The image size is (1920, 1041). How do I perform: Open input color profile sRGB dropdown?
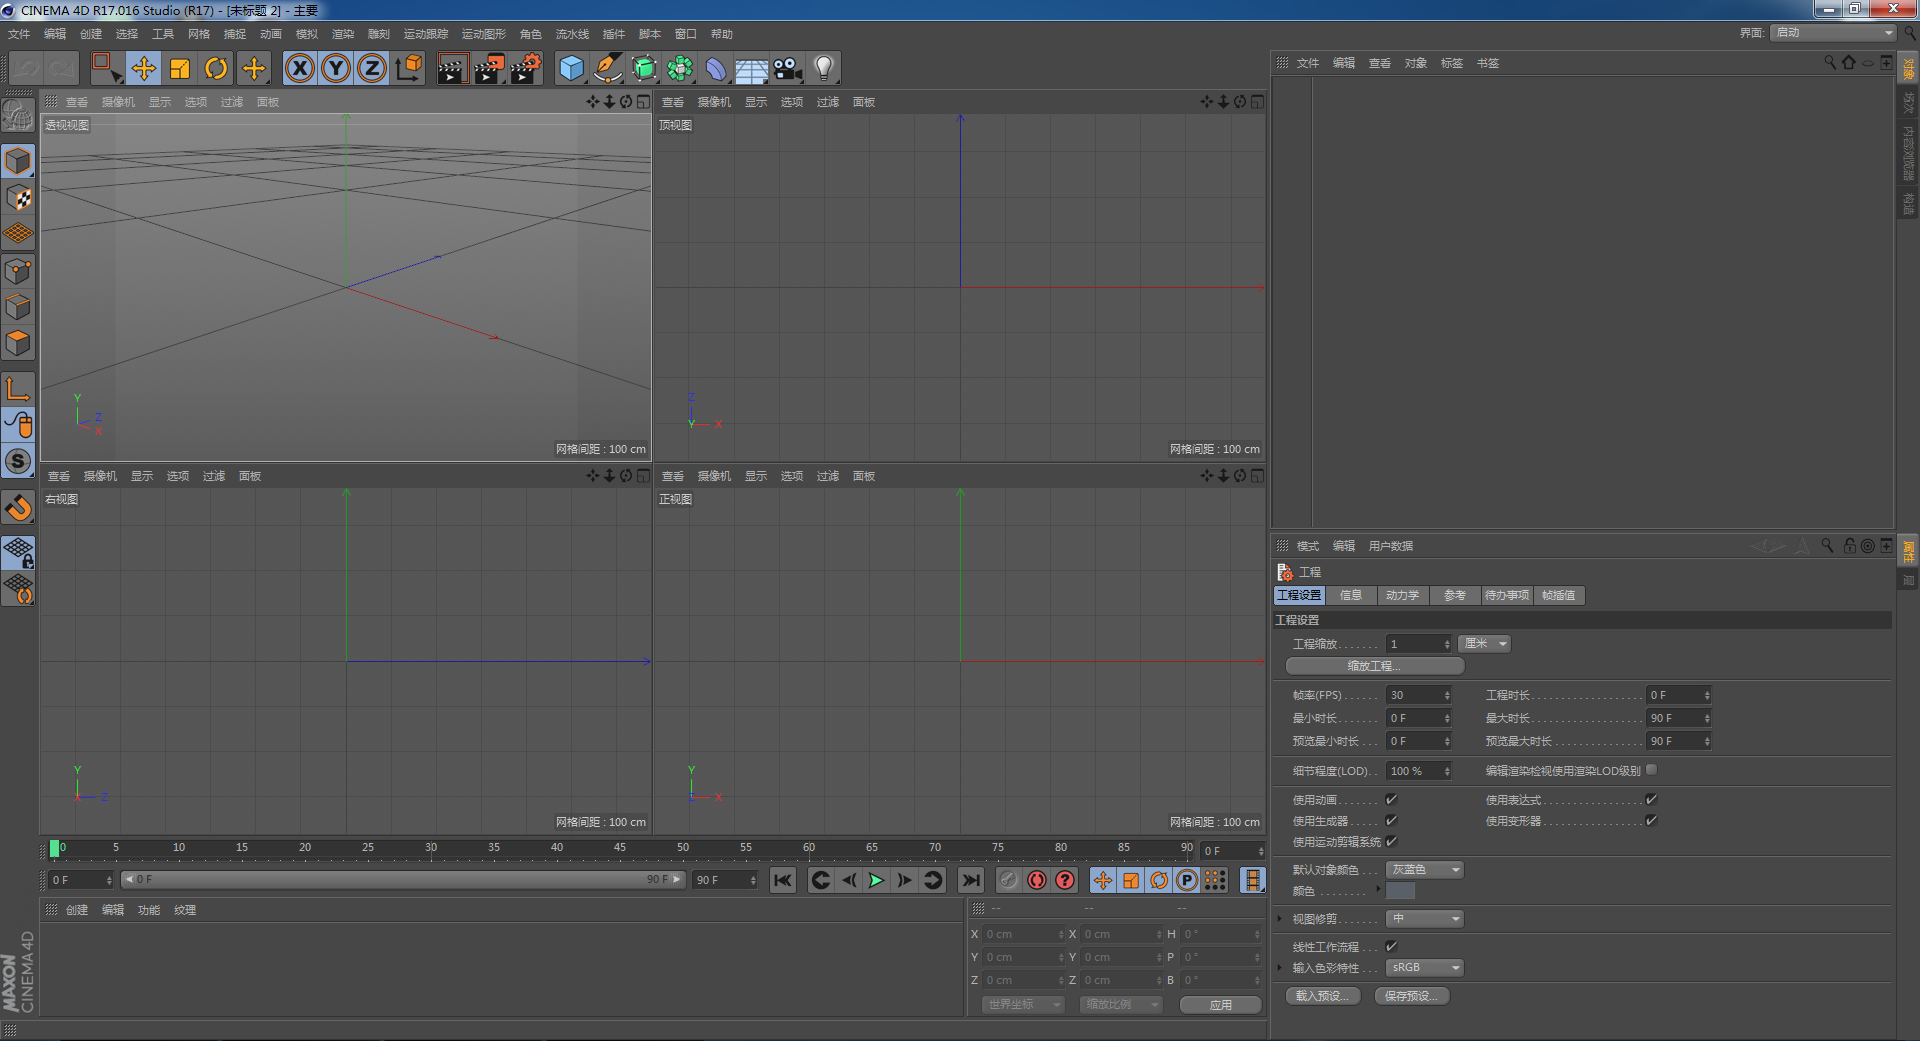coord(1425,968)
